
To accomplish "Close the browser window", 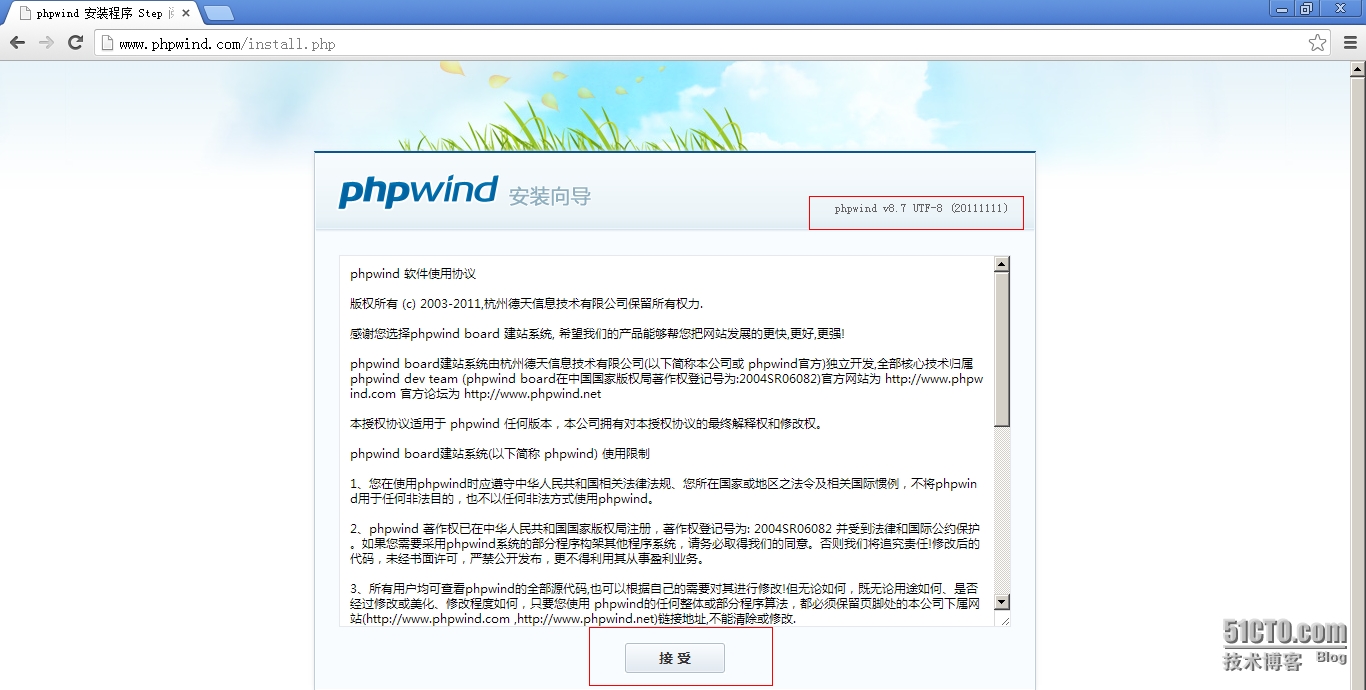I will (1342, 8).
